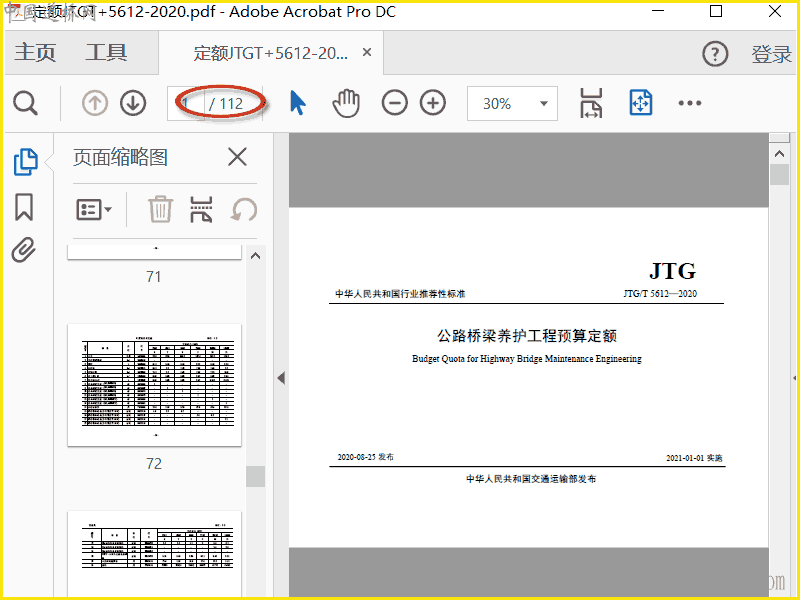This screenshot has width=800, height=600.
Task: Zoom in with the plus icon
Action: point(433,103)
